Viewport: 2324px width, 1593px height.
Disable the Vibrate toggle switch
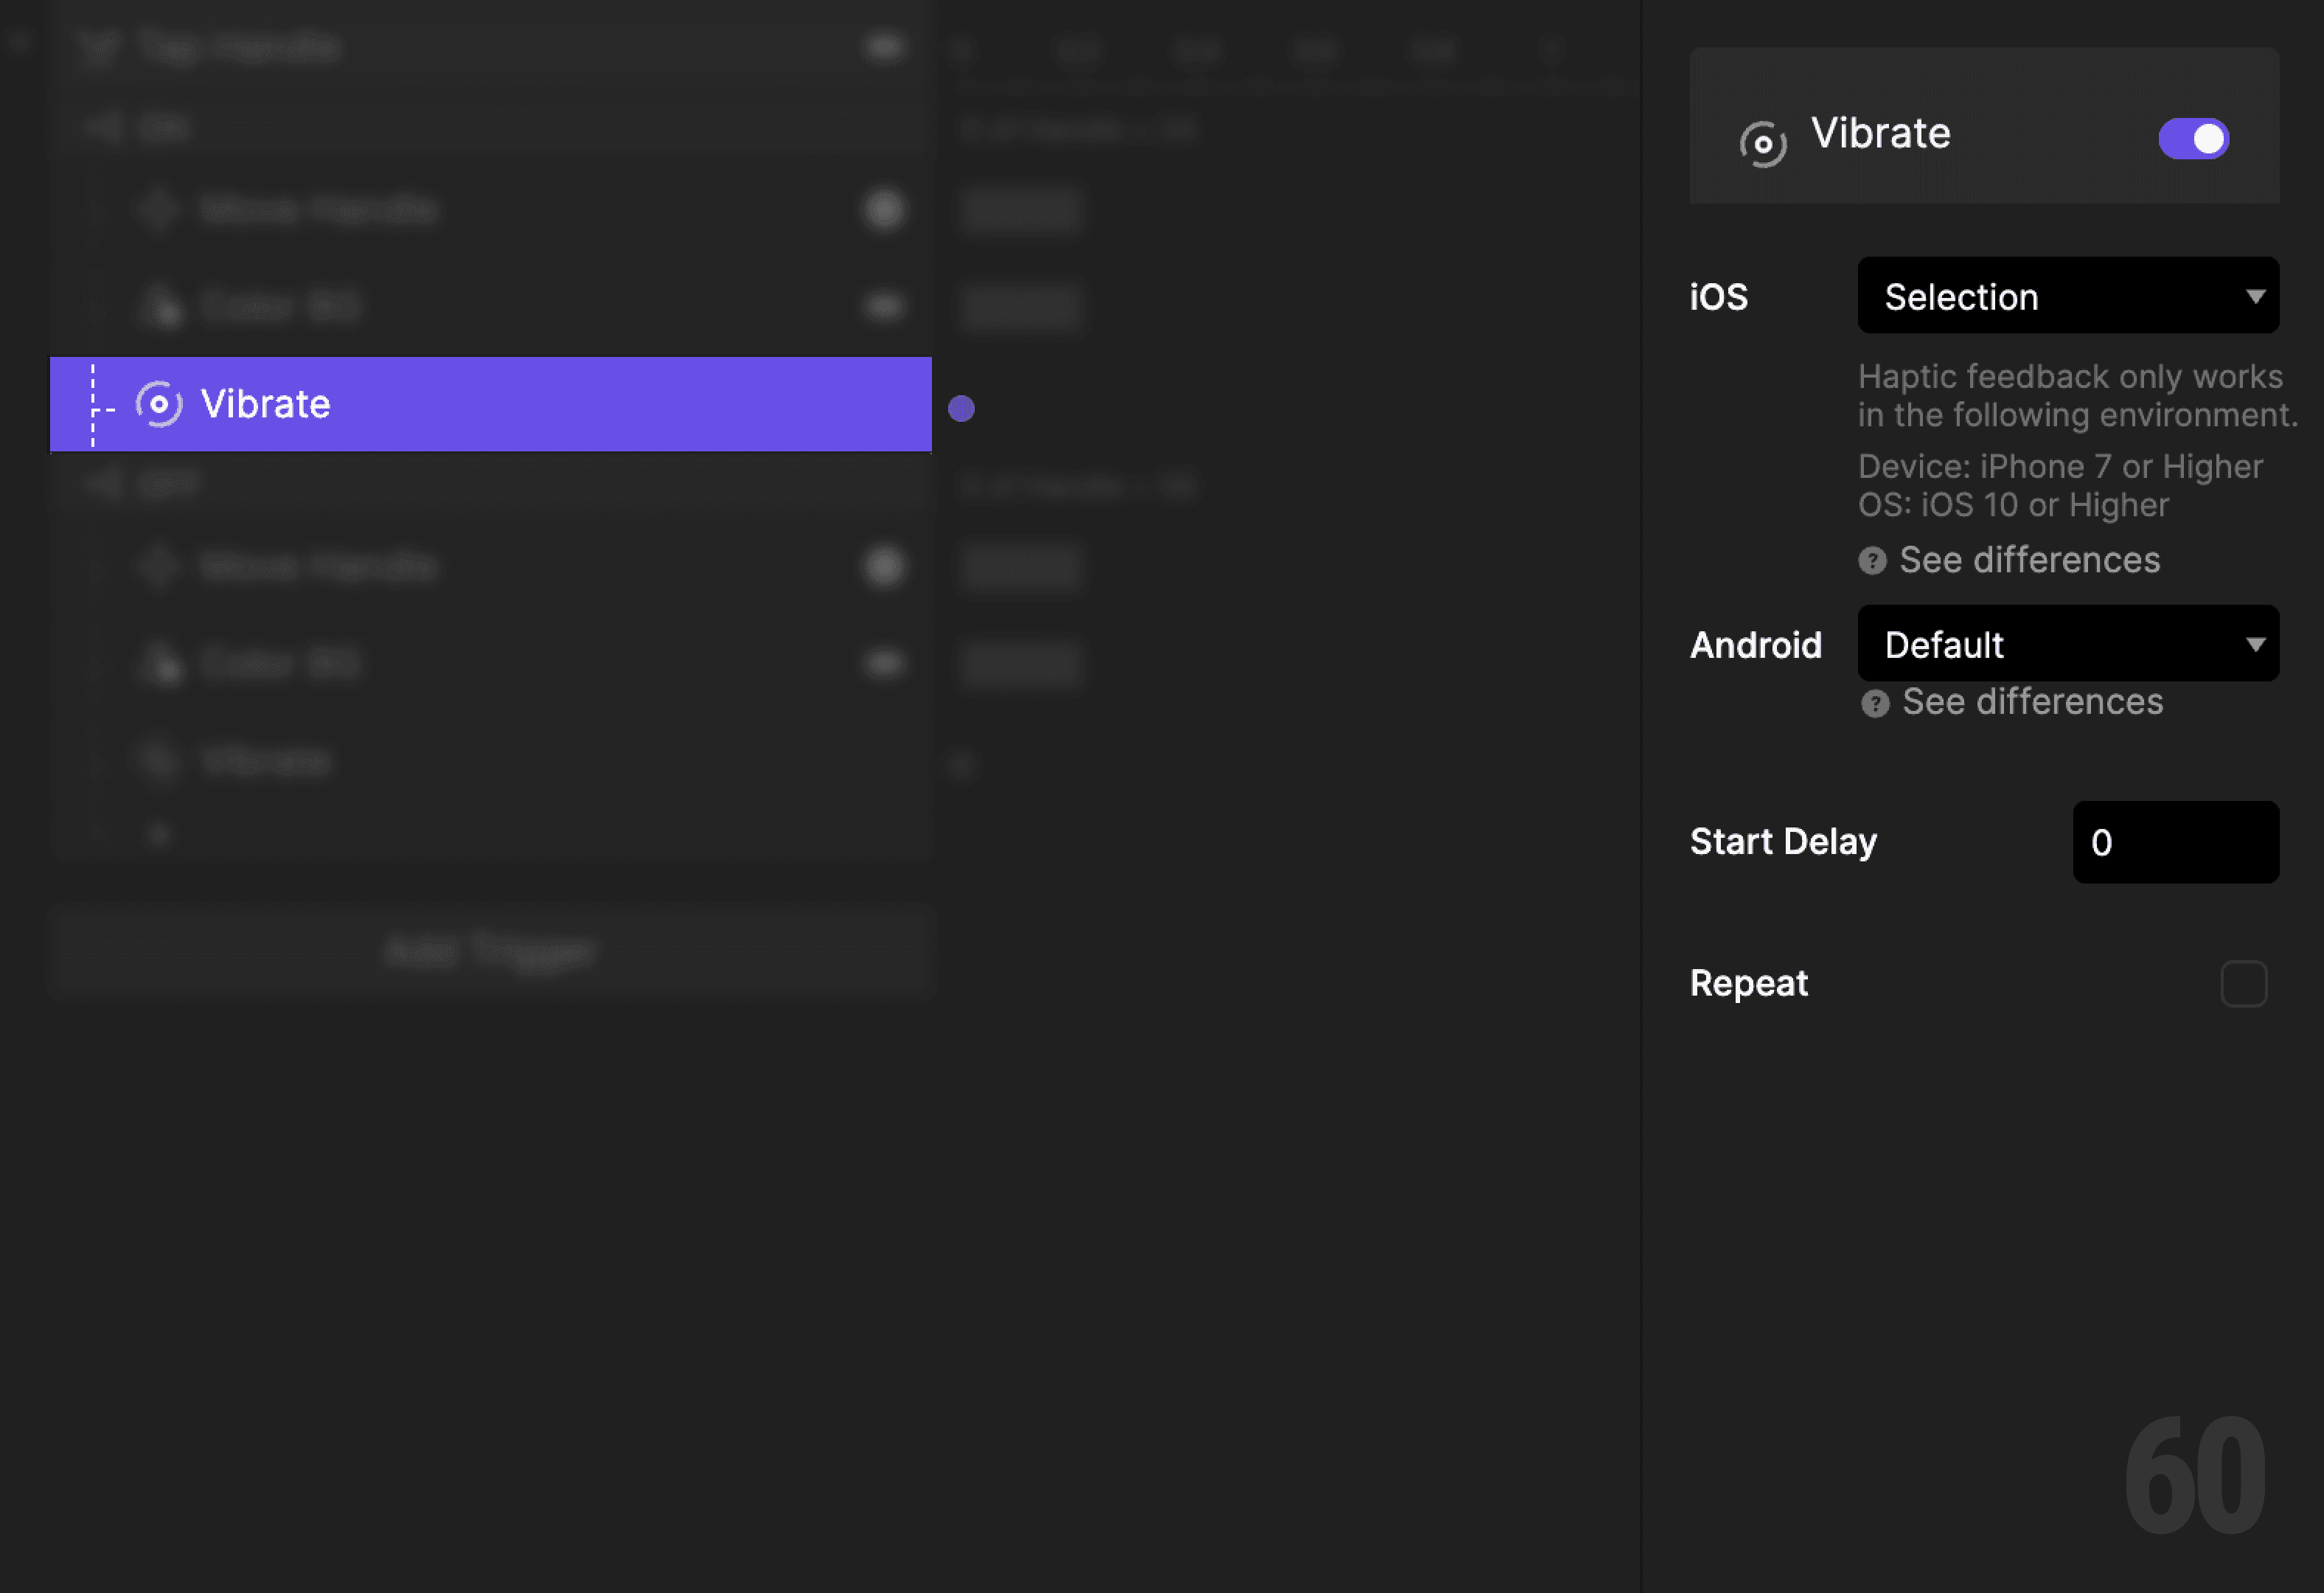pos(2193,139)
